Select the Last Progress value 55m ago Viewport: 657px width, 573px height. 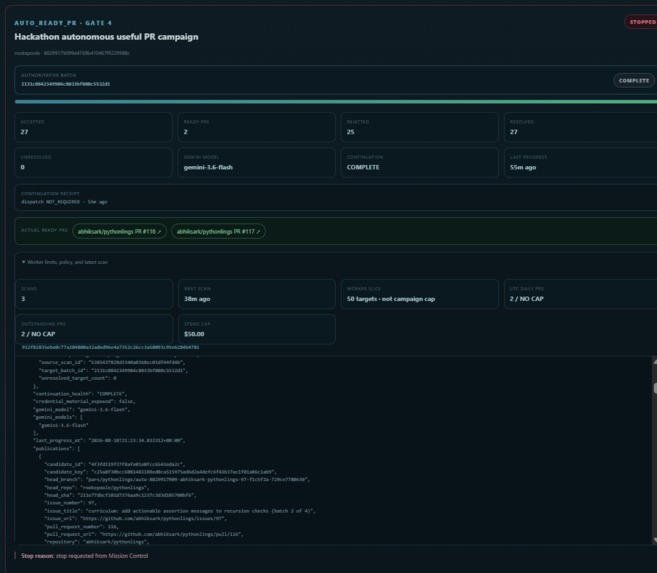coord(523,167)
